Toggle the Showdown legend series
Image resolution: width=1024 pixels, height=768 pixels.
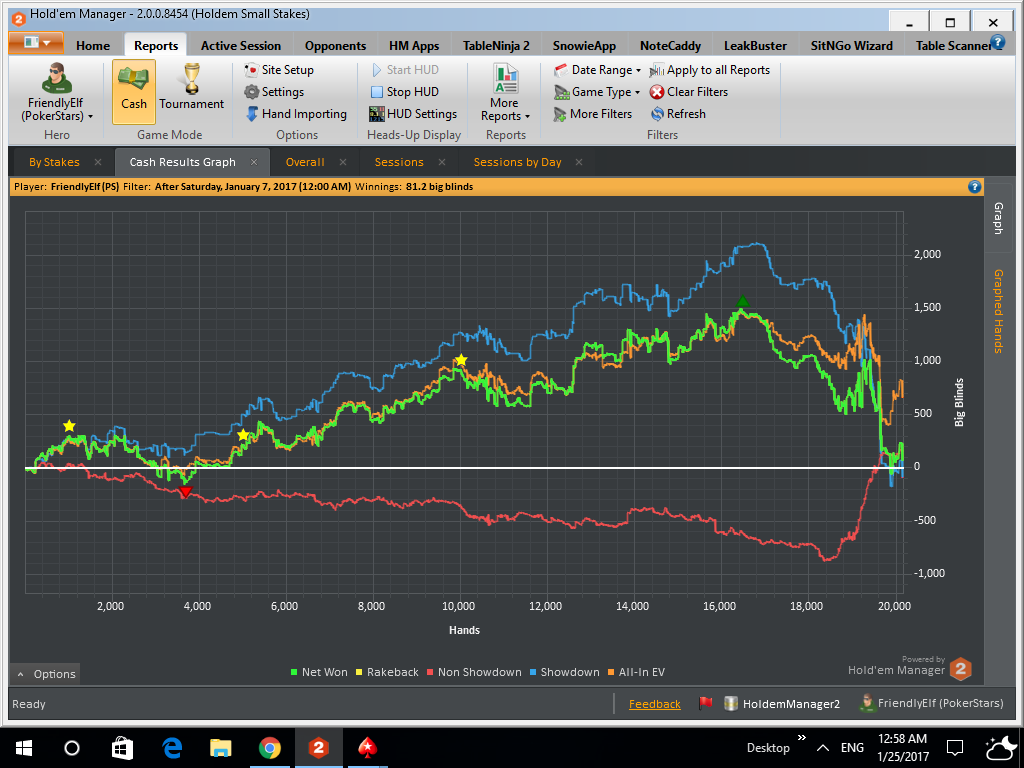(564, 672)
